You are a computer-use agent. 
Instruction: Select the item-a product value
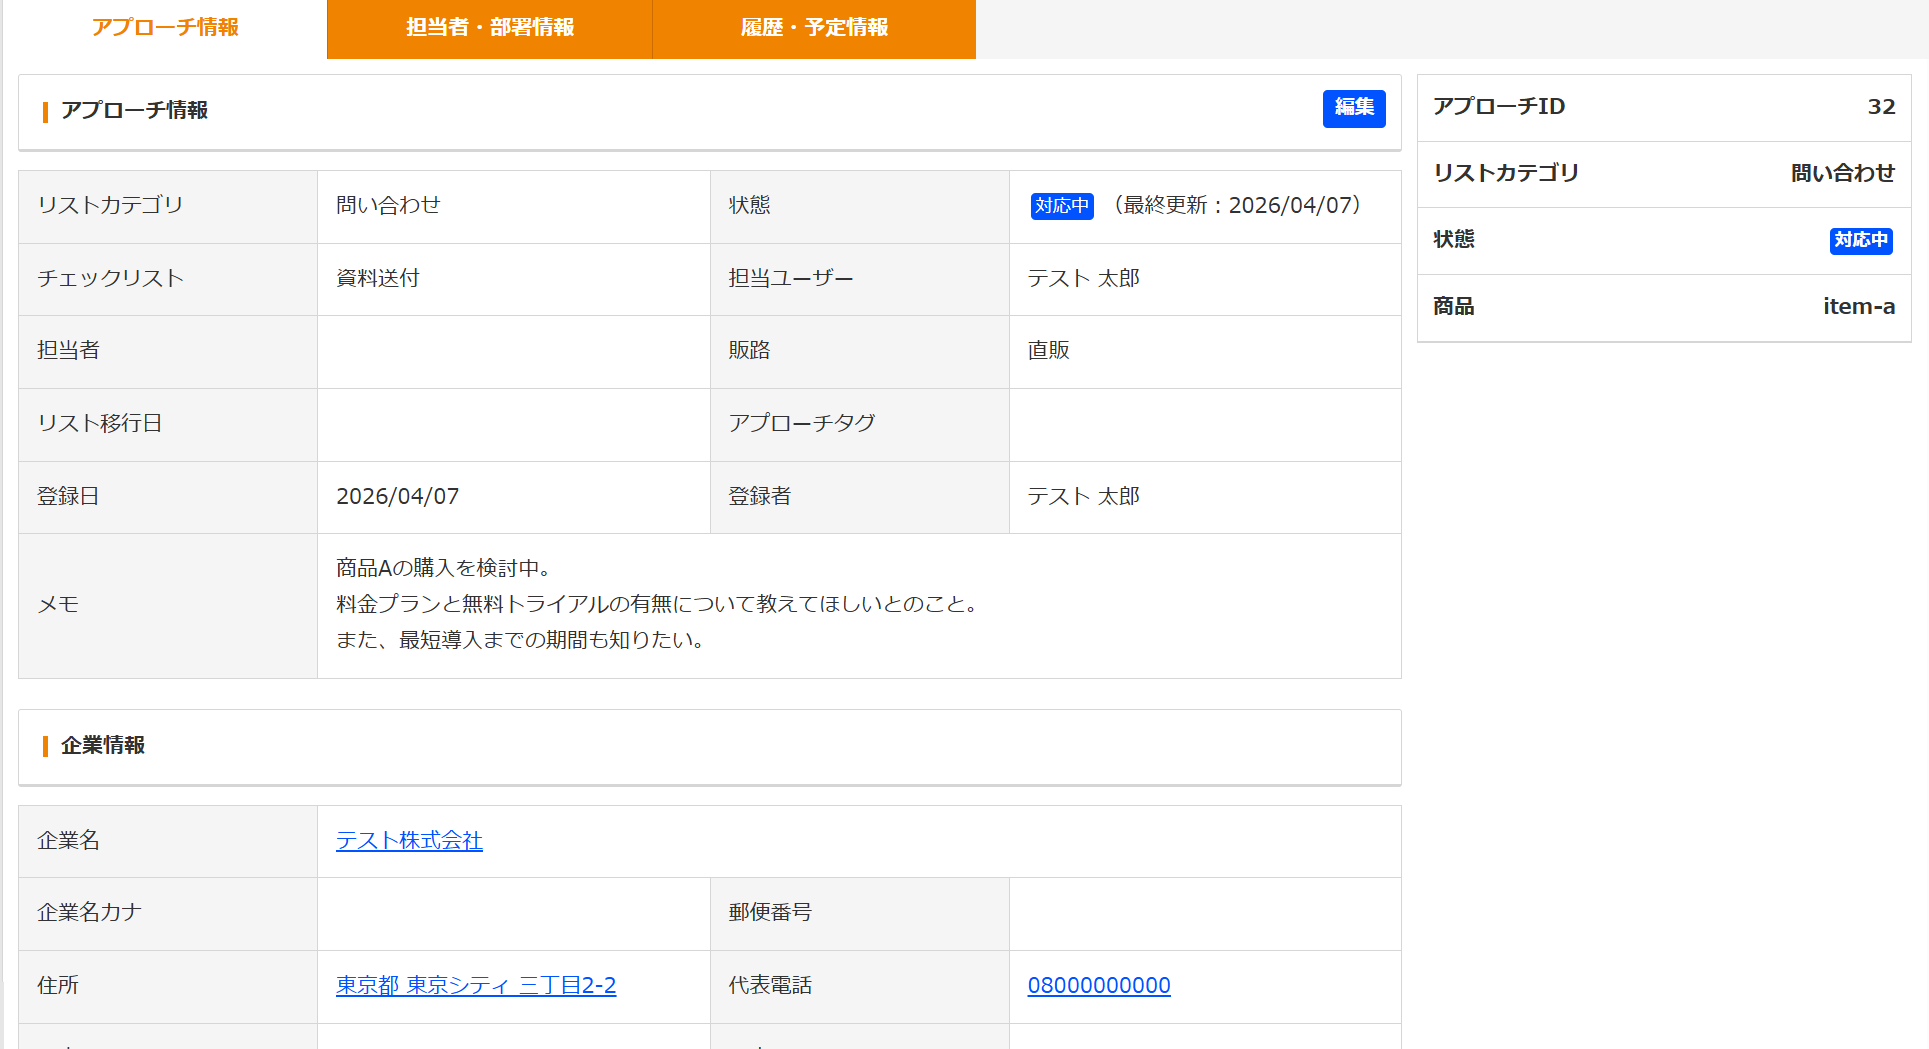[1858, 307]
